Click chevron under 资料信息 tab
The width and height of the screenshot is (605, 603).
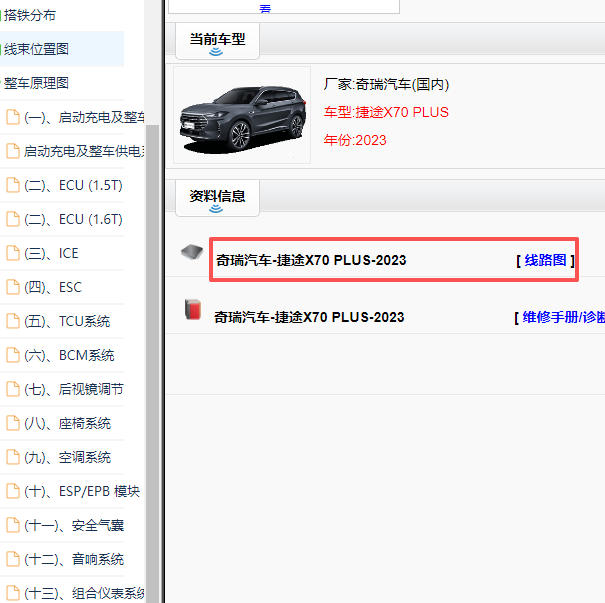(216, 209)
